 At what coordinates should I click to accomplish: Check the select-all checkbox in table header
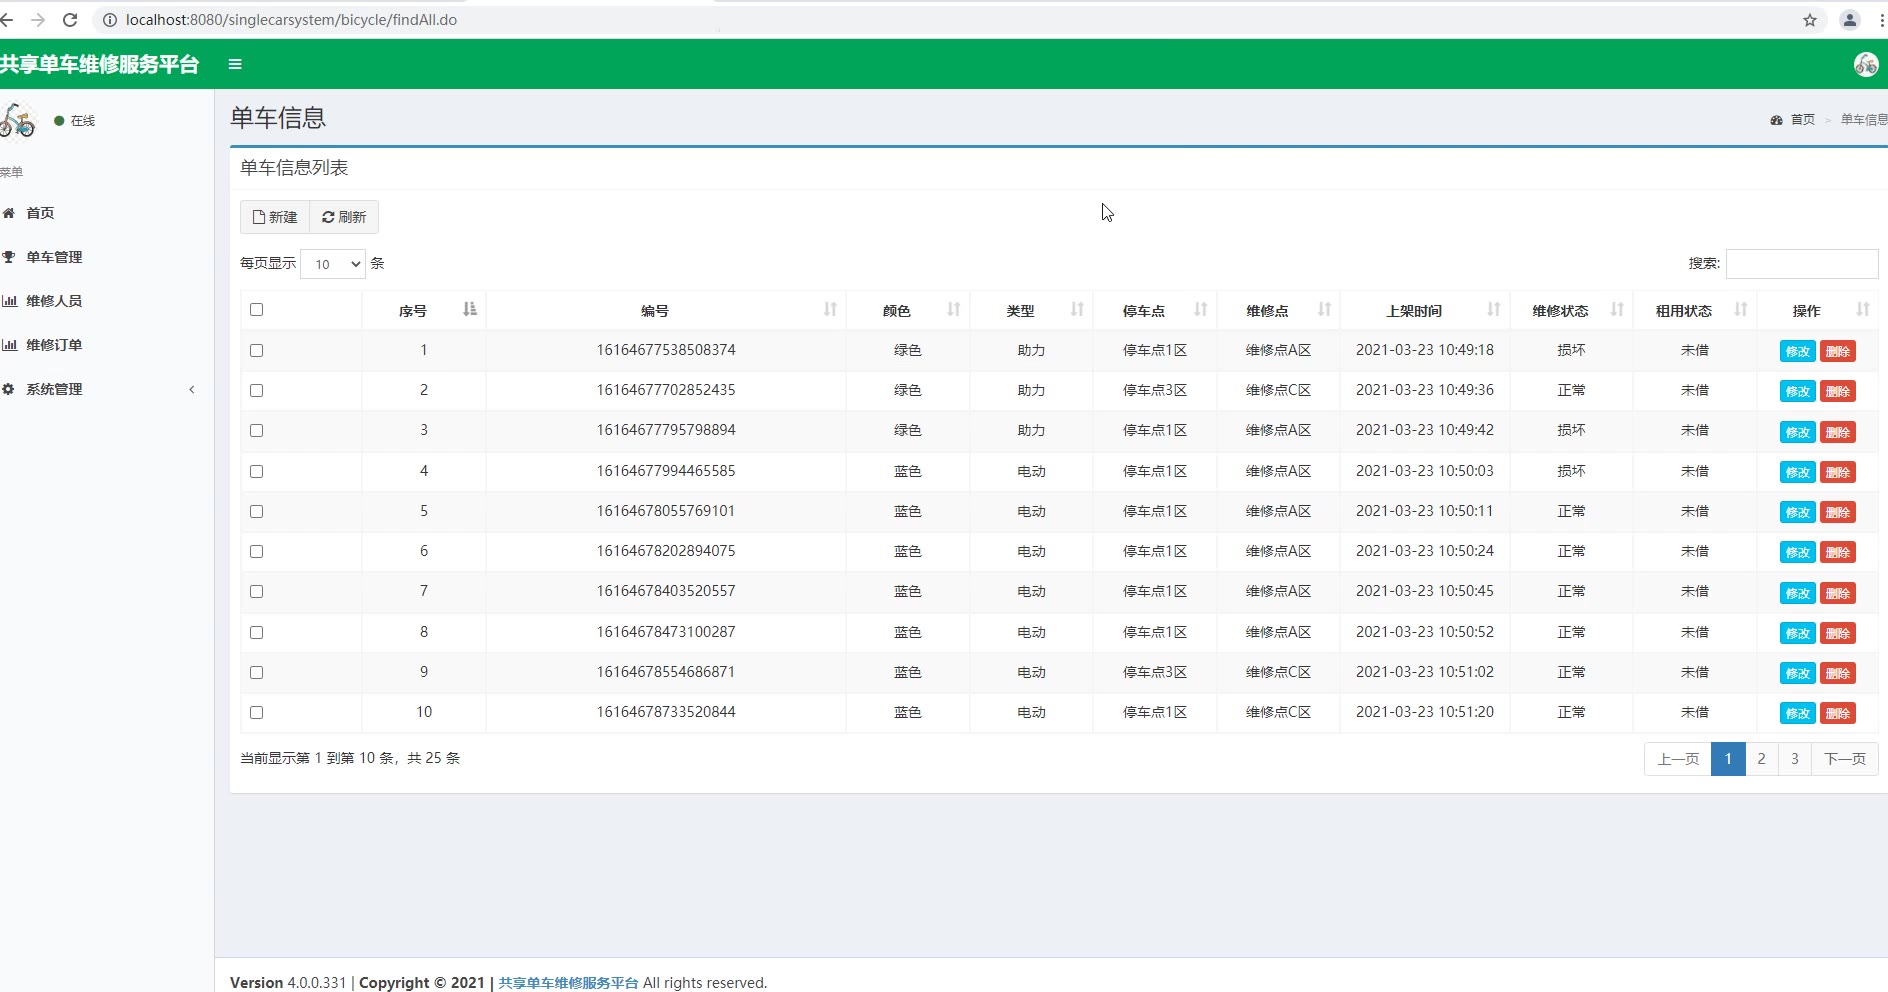click(257, 310)
